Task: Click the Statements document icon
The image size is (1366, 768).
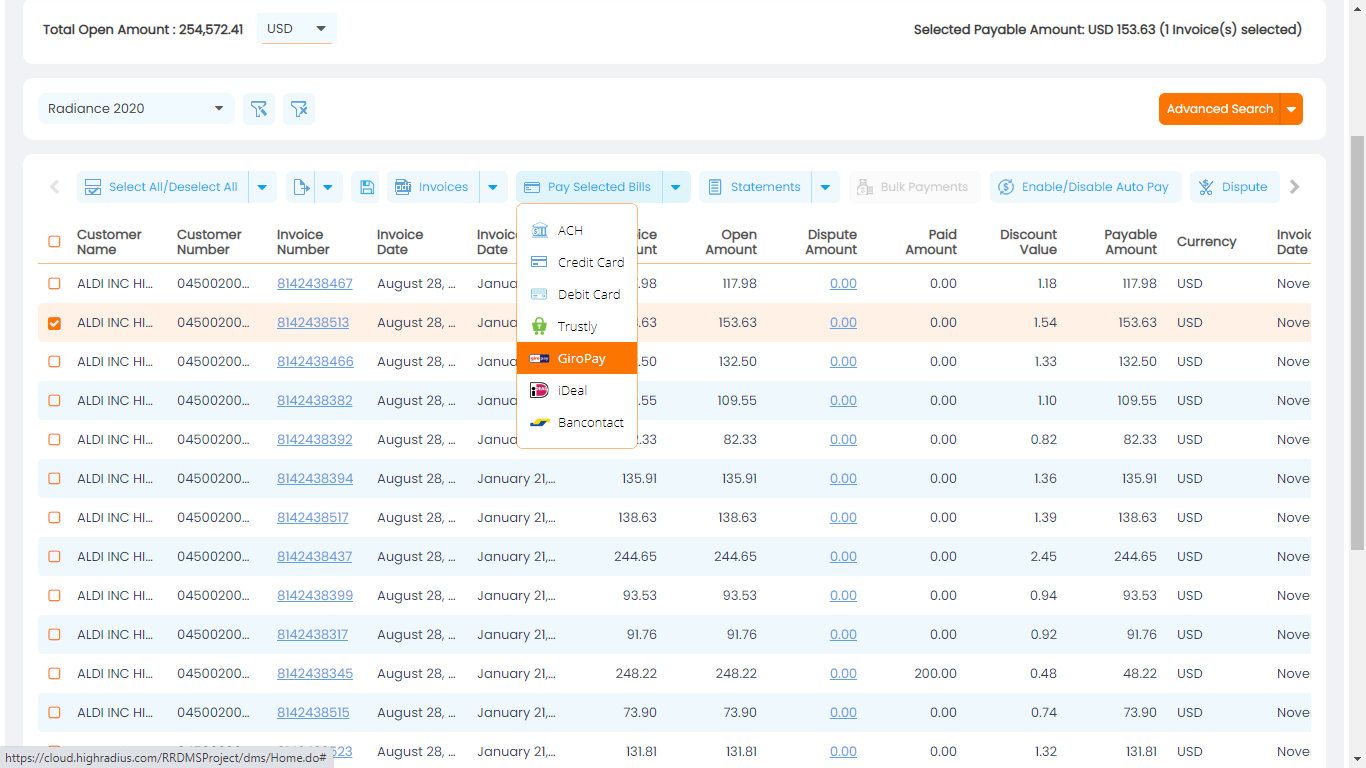Action: pos(716,186)
